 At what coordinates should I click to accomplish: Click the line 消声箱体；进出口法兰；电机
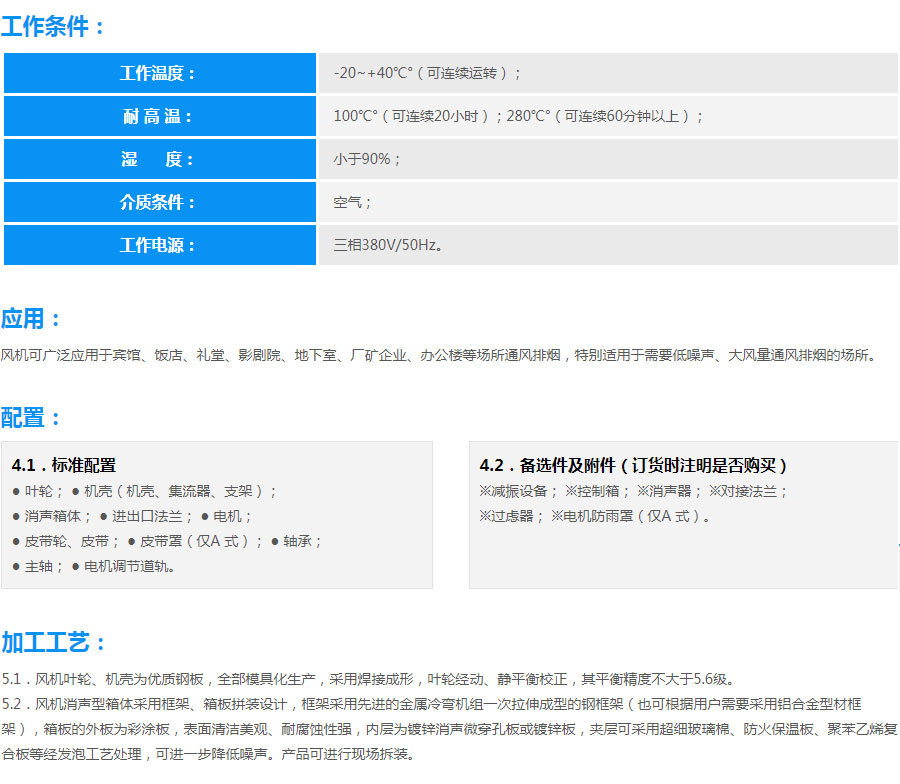click(132, 517)
